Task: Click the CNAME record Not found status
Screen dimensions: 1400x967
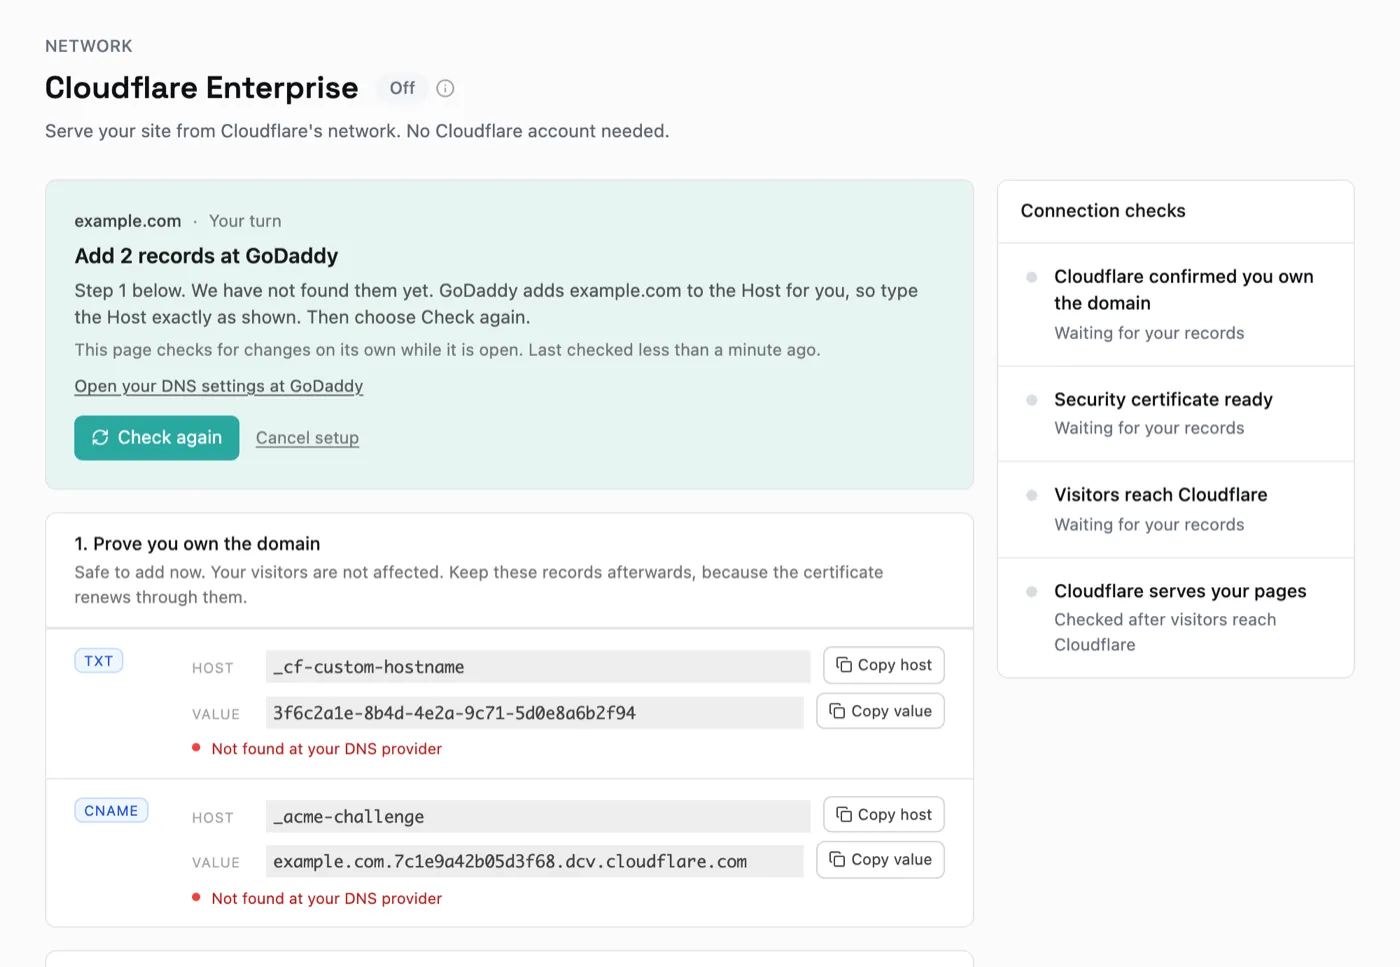Action: (317, 899)
